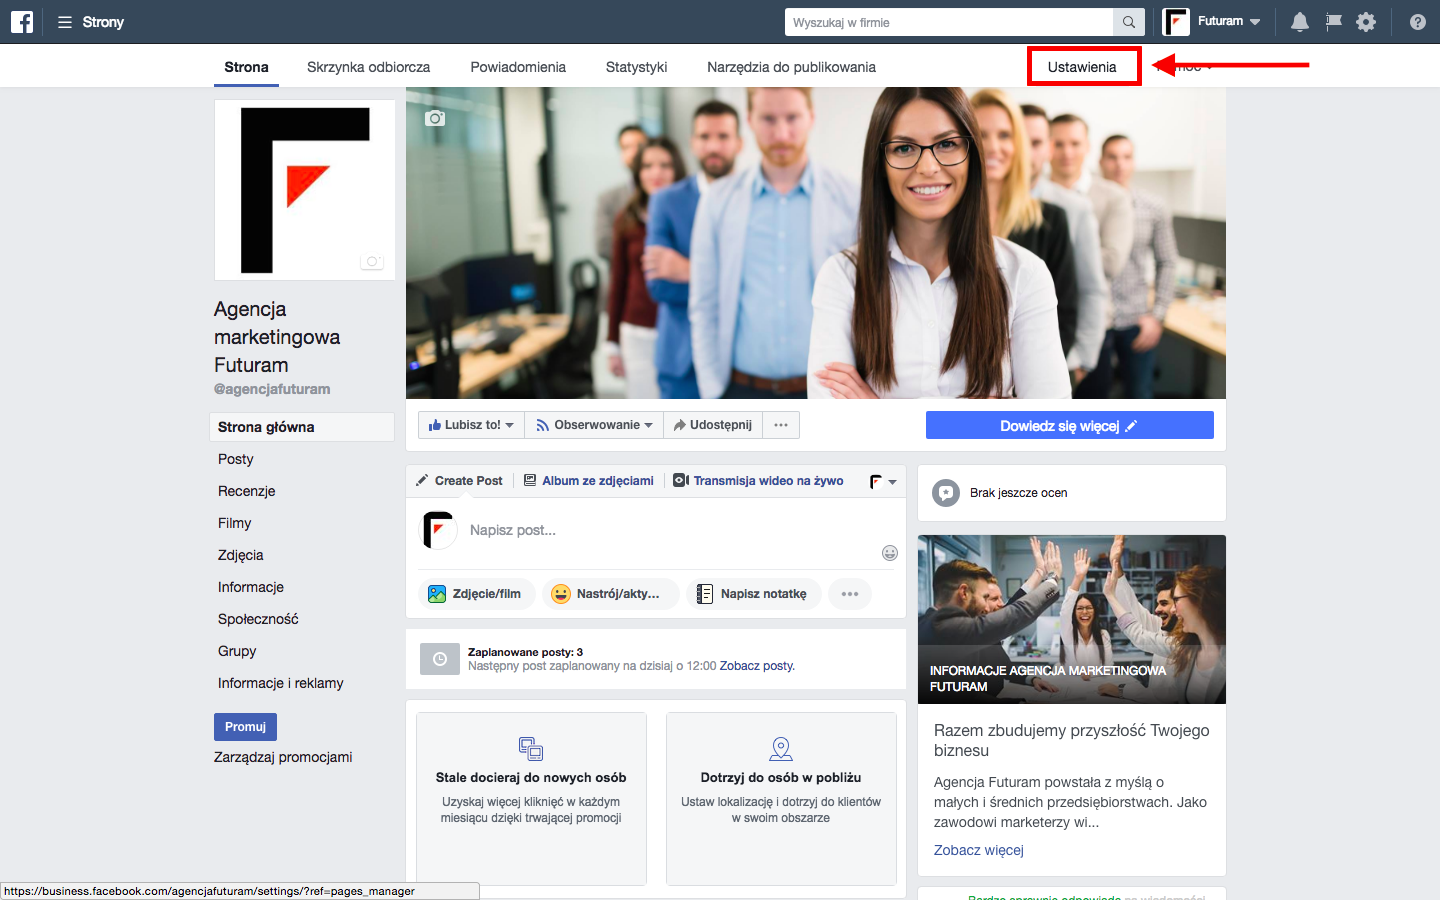Open Informacje in the sidebar
Viewport: 1440px width, 900px height.
pyautogui.click(x=251, y=587)
